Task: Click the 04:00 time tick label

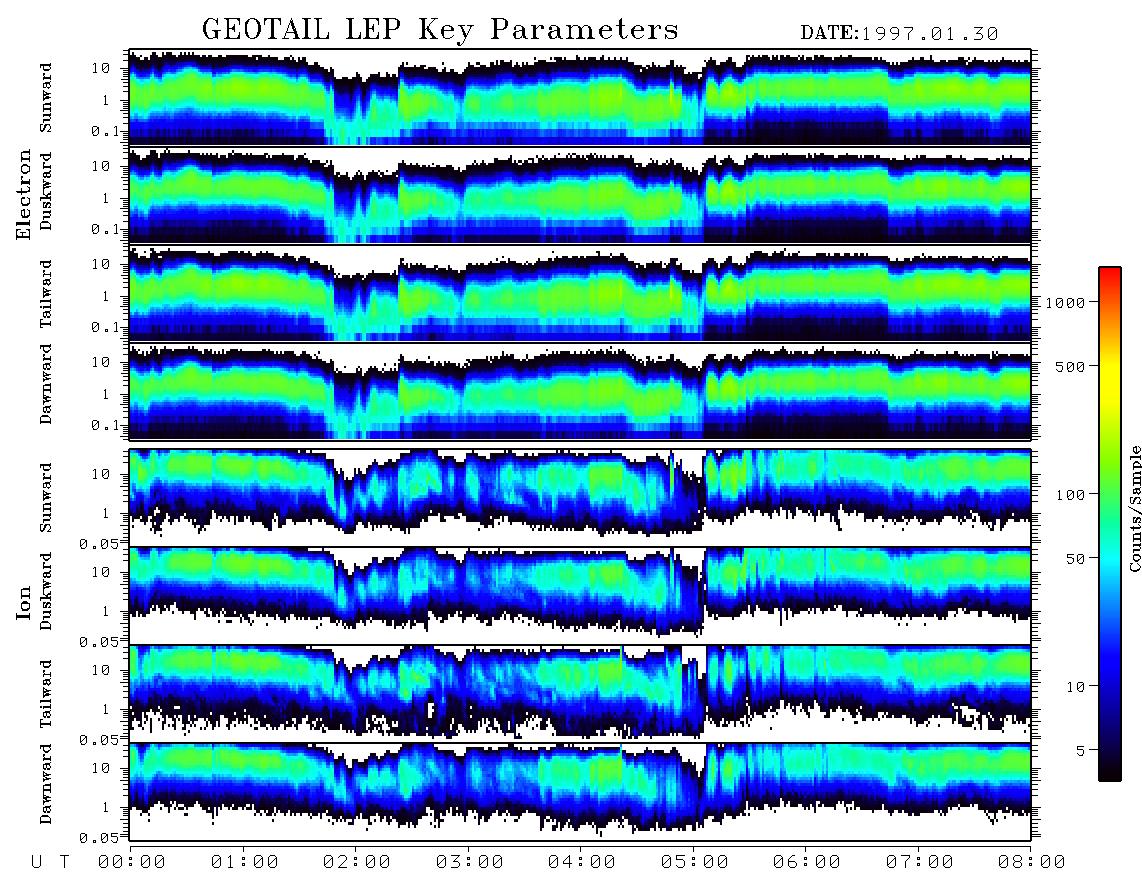Action: point(582,863)
